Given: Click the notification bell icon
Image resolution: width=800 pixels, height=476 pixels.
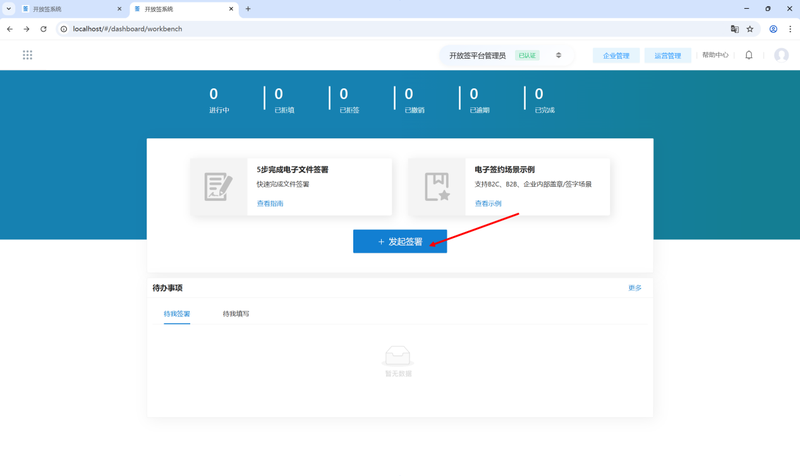Looking at the screenshot, I should pos(749,55).
